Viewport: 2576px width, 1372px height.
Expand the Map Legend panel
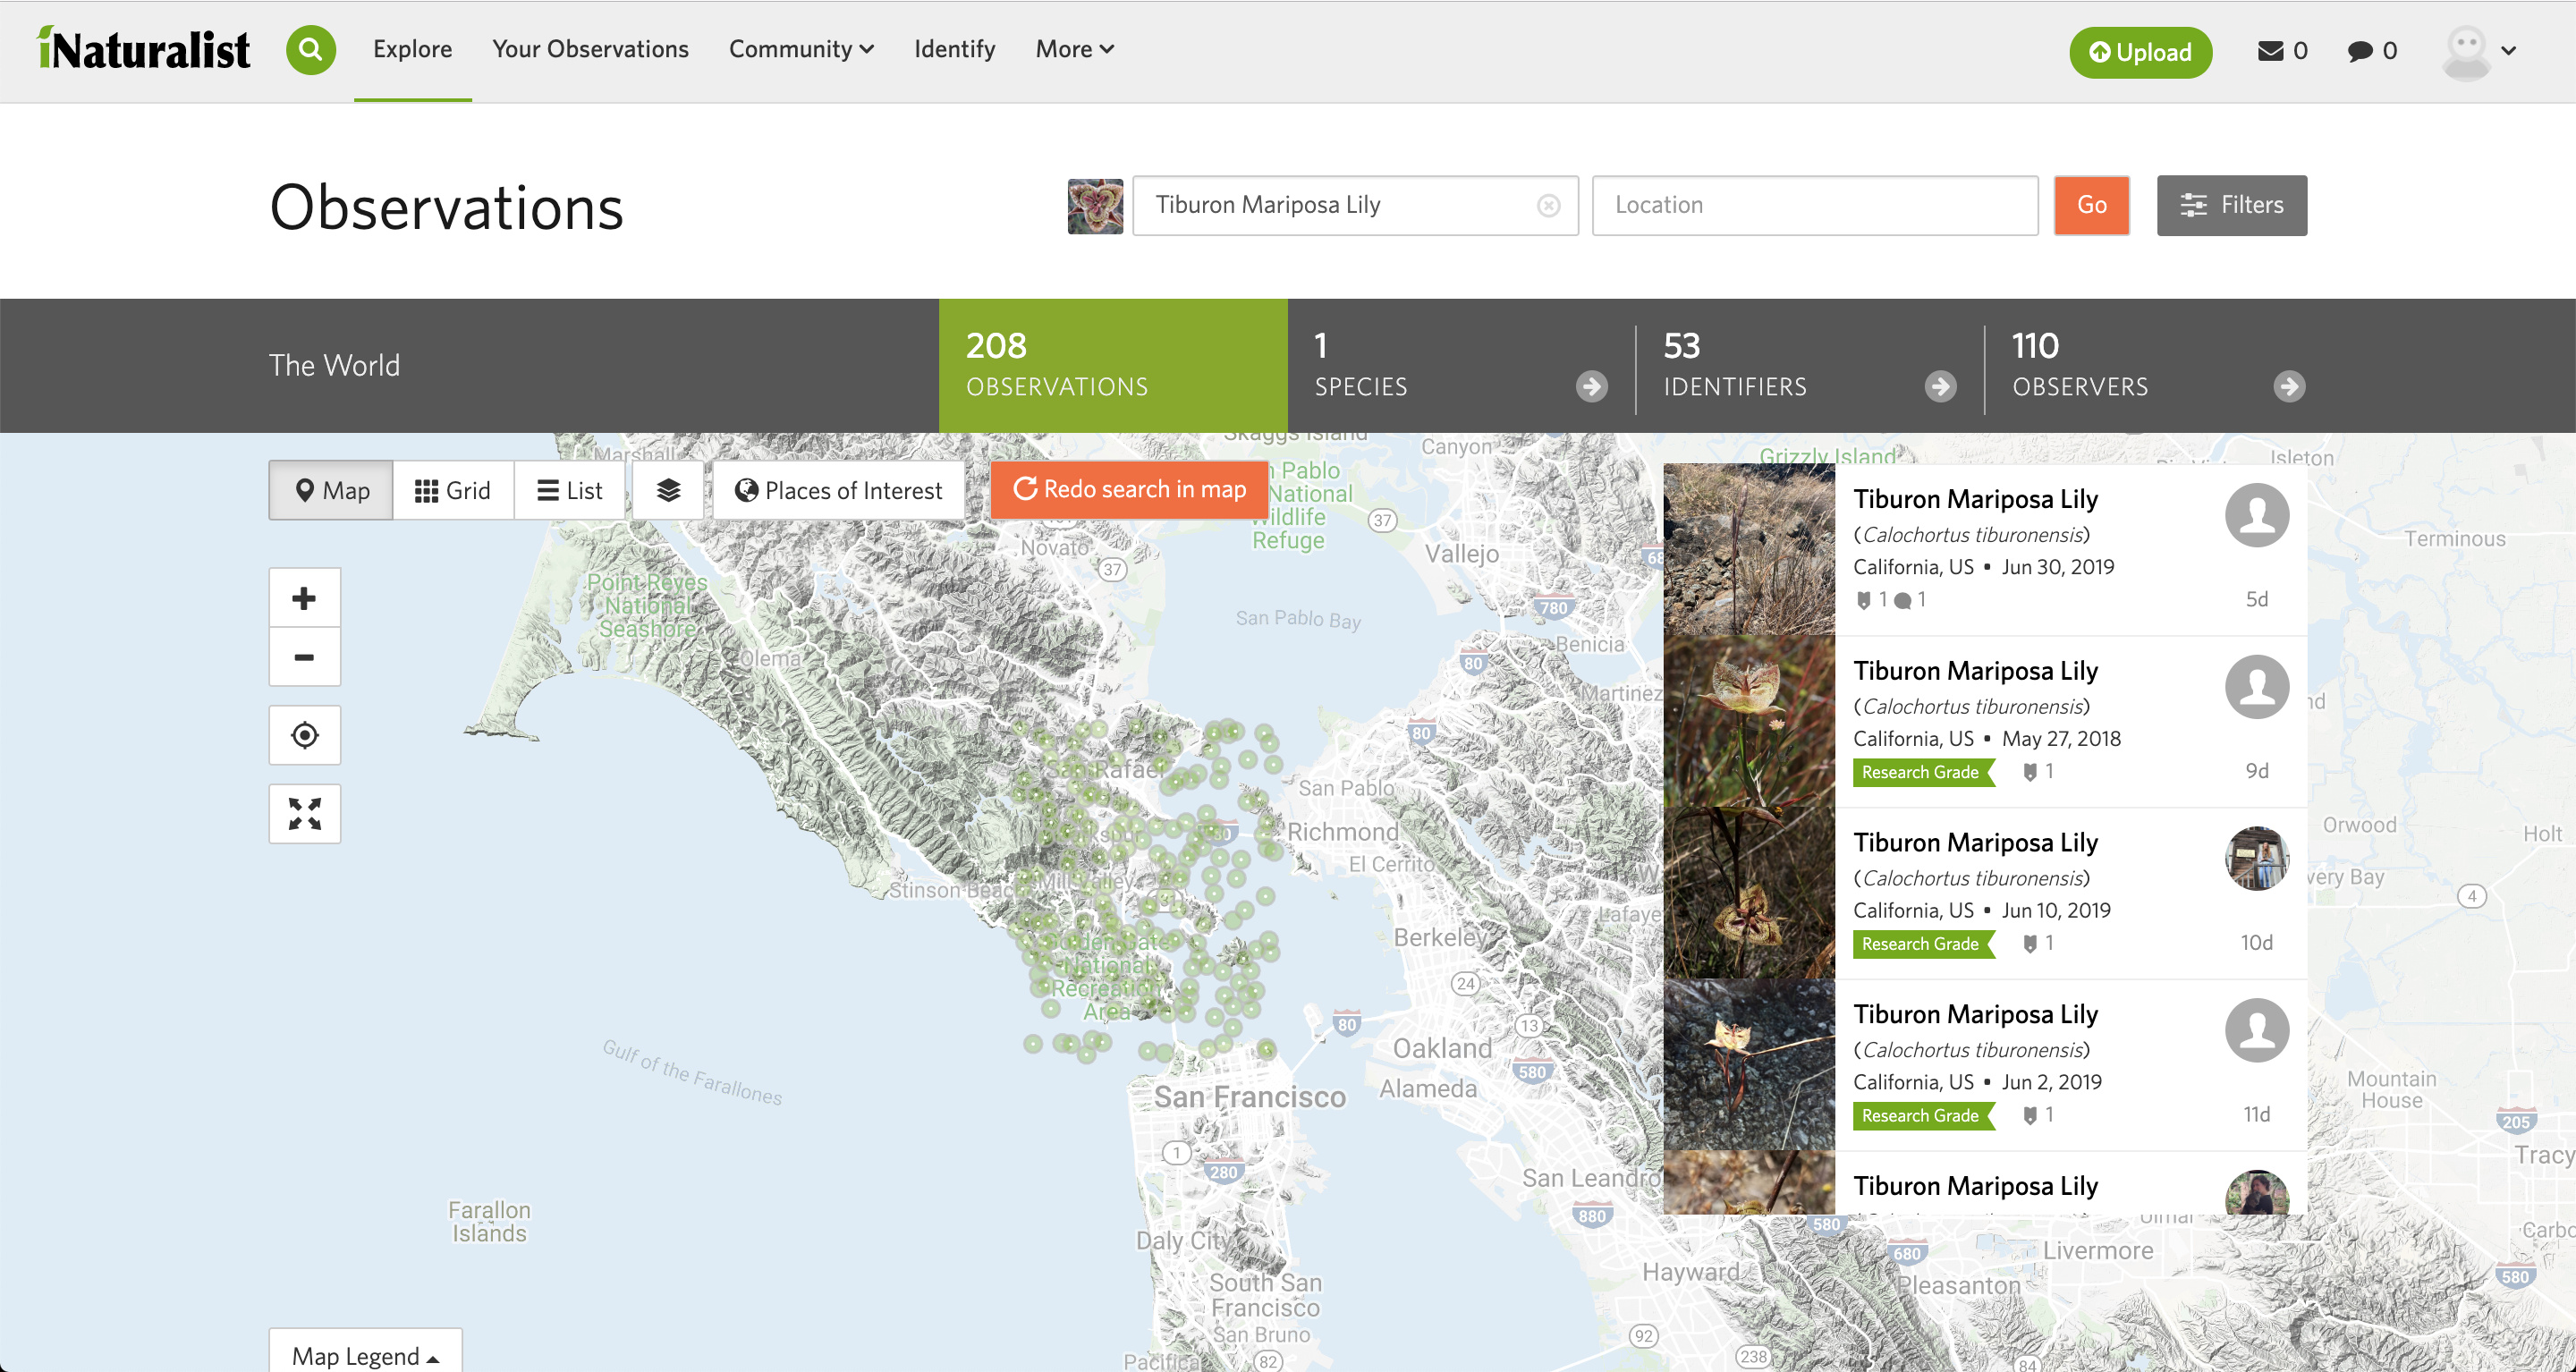click(365, 1354)
